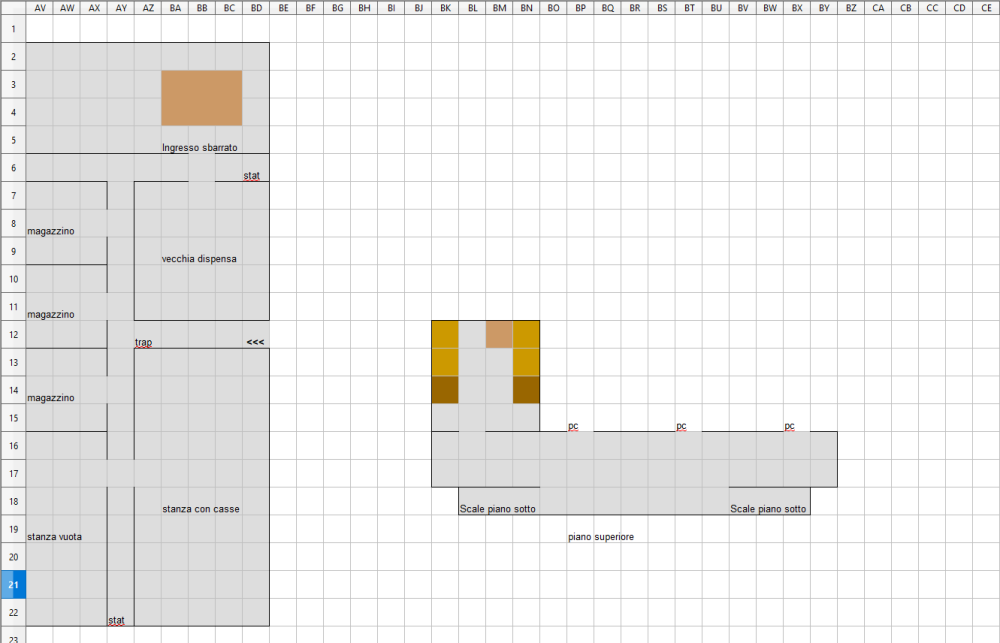Select the CE column header

tap(986, 8)
